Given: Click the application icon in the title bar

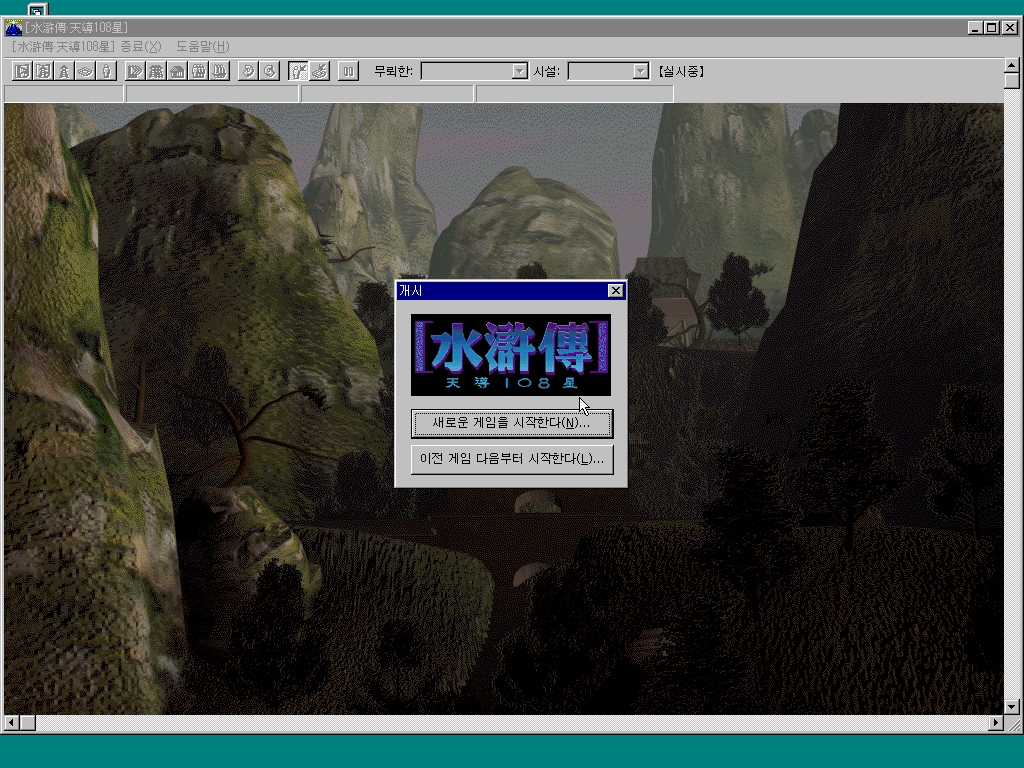Looking at the screenshot, I should pos(13,27).
